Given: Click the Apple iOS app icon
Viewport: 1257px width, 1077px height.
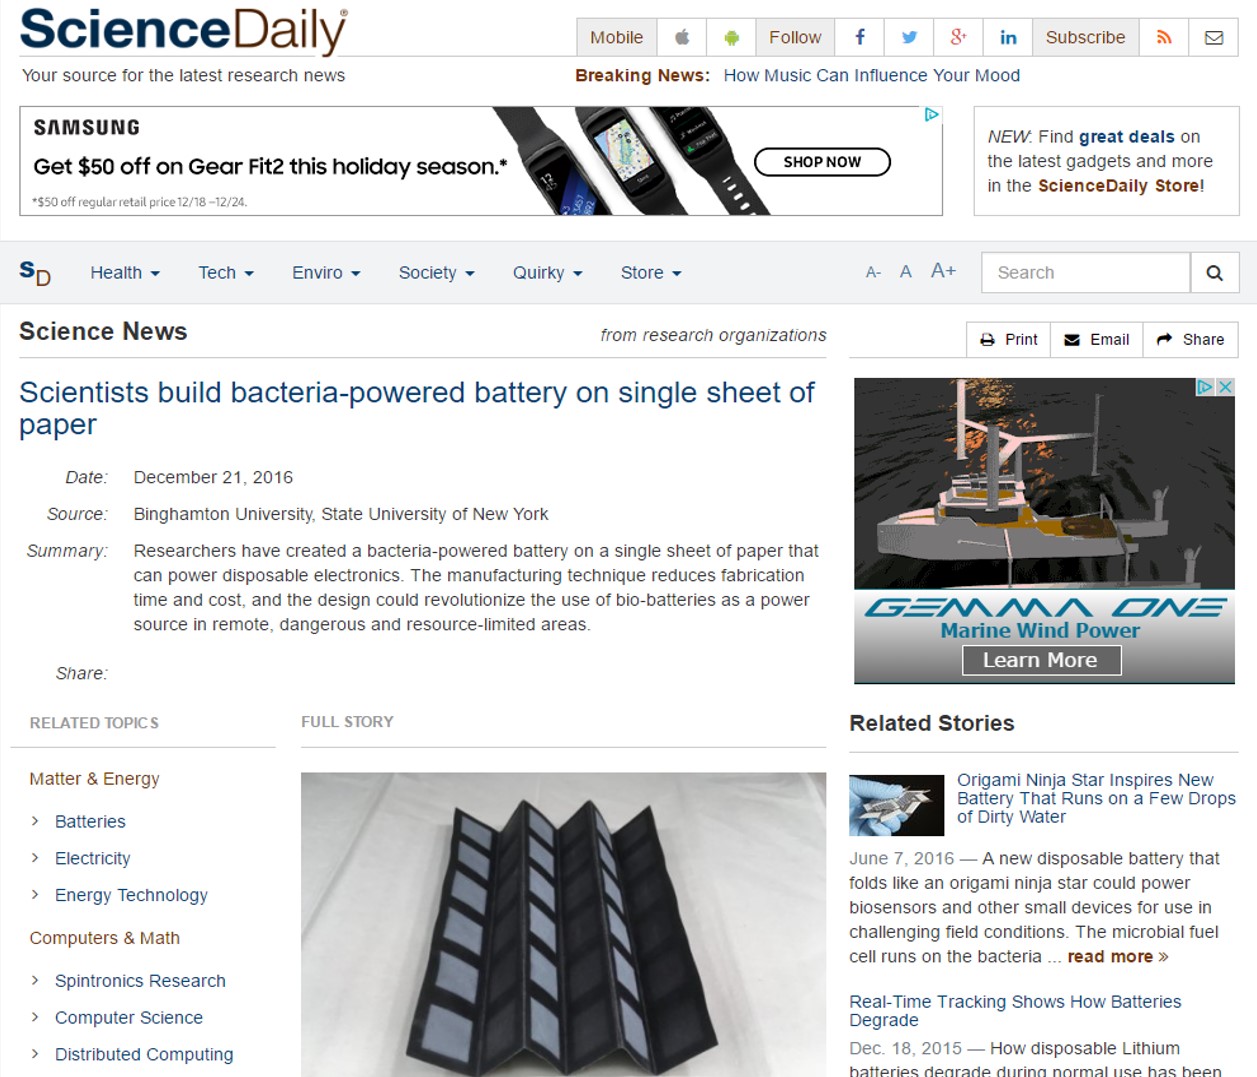Looking at the screenshot, I should [682, 38].
